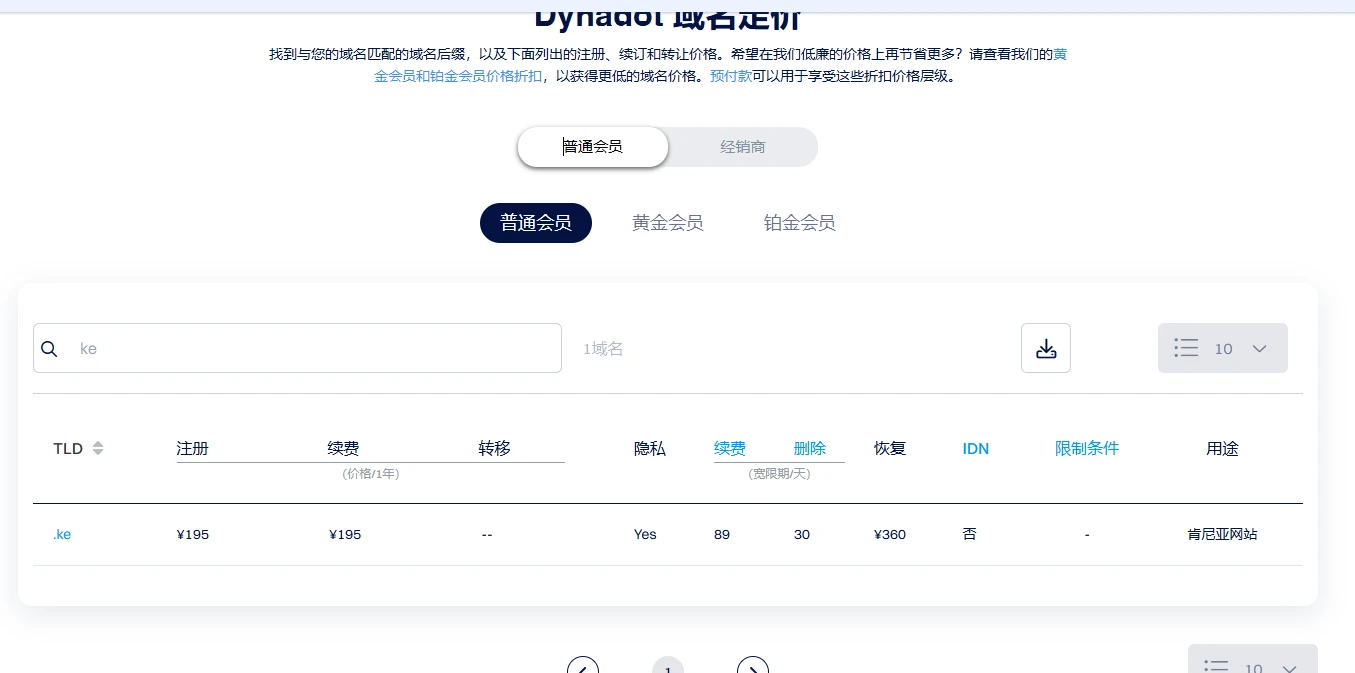
Task: Select 普通会员 in the top toggle switch
Action: click(593, 147)
